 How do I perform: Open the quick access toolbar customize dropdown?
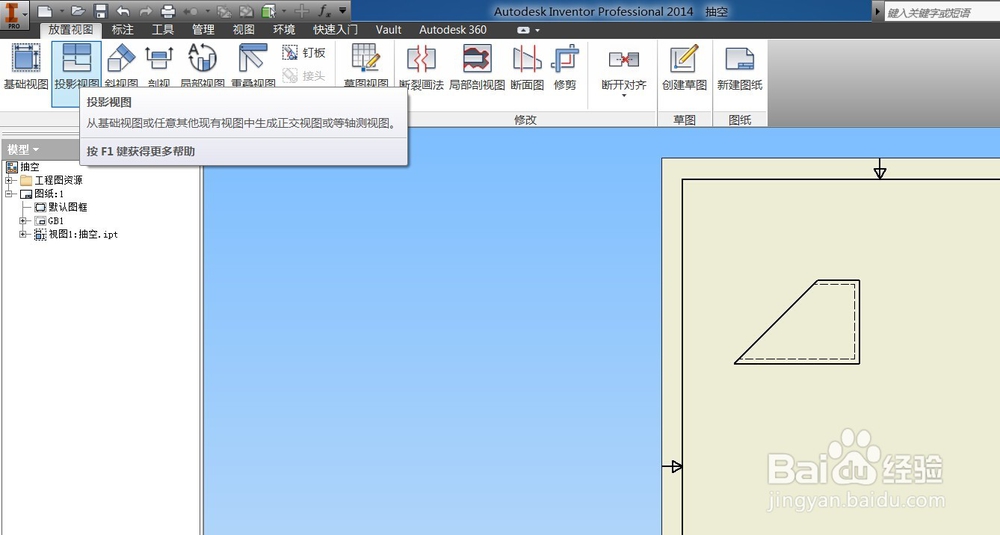click(x=342, y=11)
